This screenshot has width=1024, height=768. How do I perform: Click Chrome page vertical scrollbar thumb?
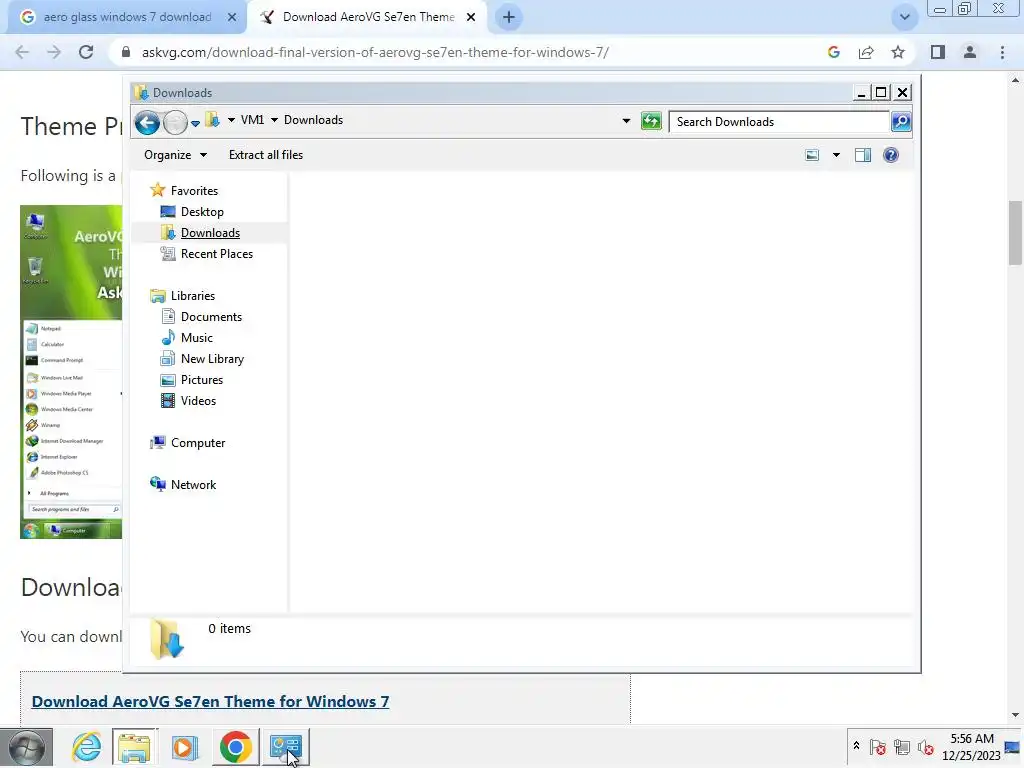1015,233
